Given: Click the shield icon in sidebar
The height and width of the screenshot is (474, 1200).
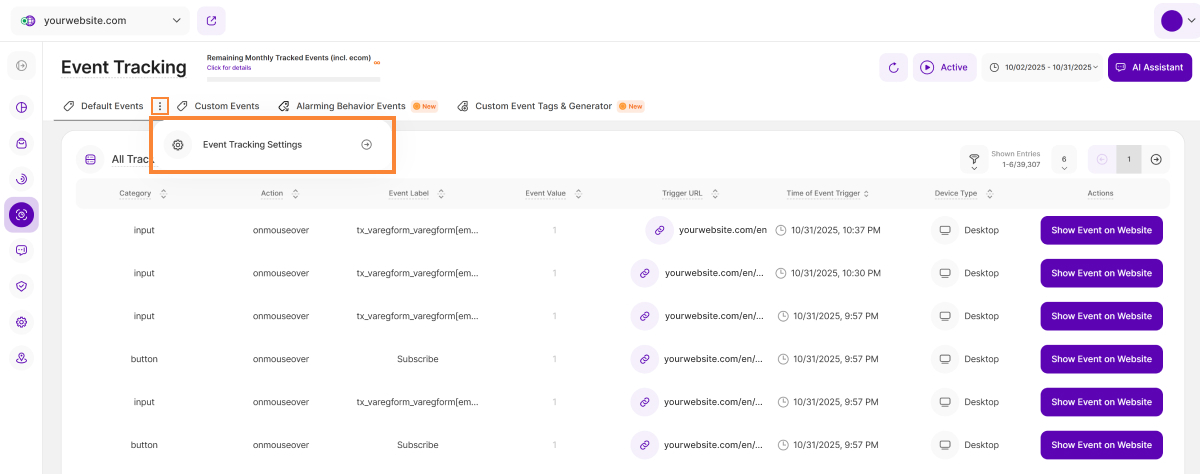Looking at the screenshot, I should [x=22, y=286].
